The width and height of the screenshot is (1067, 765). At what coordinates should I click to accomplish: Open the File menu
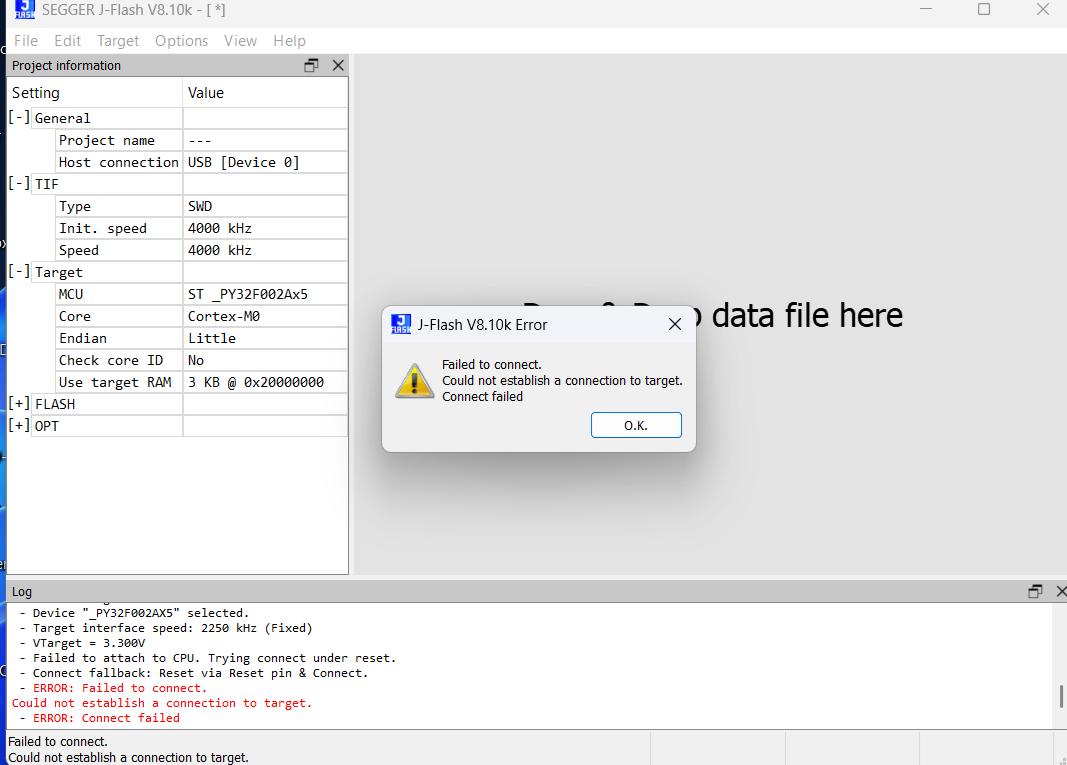coord(26,41)
